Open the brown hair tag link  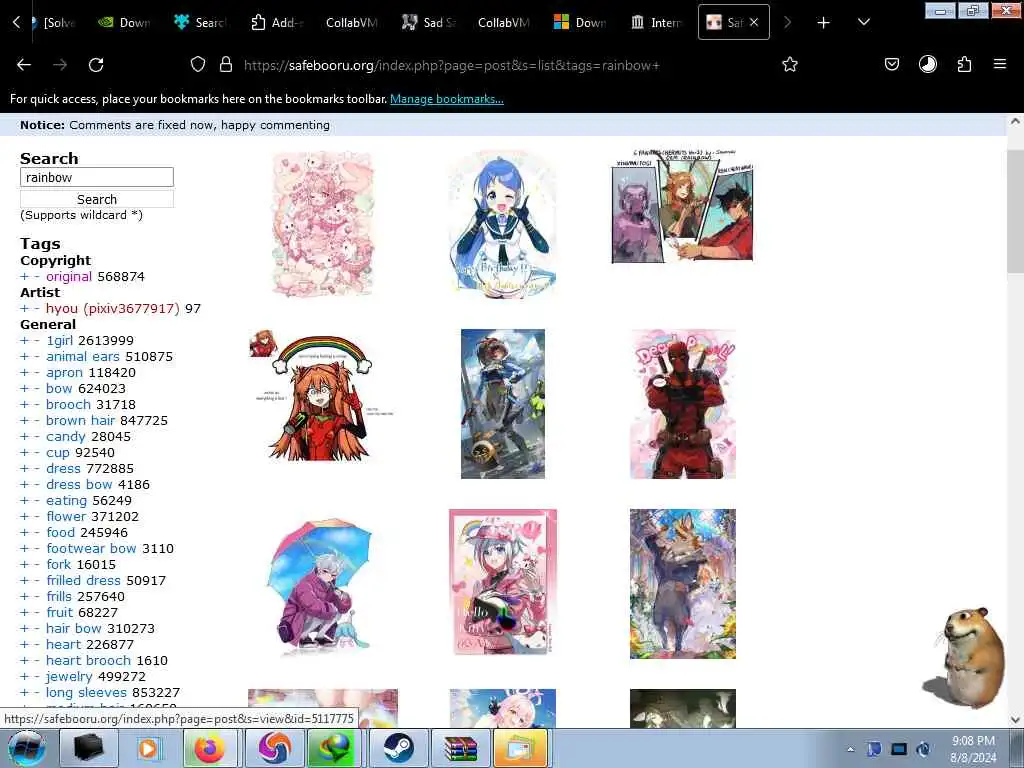(x=80, y=421)
